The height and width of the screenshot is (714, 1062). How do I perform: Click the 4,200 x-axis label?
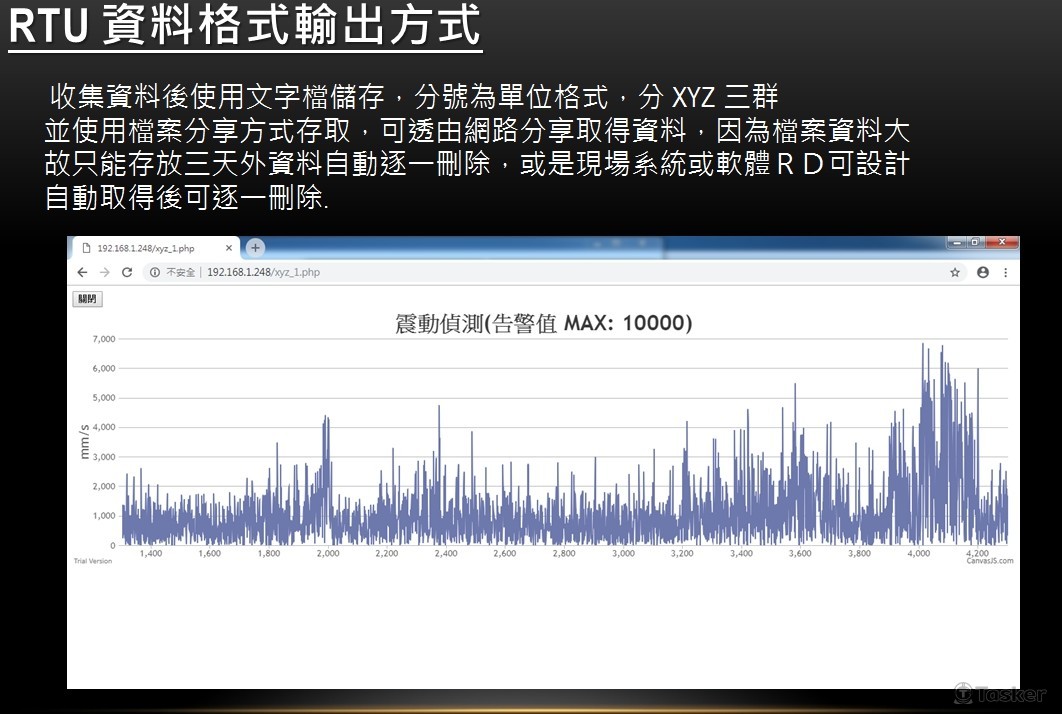[977, 552]
